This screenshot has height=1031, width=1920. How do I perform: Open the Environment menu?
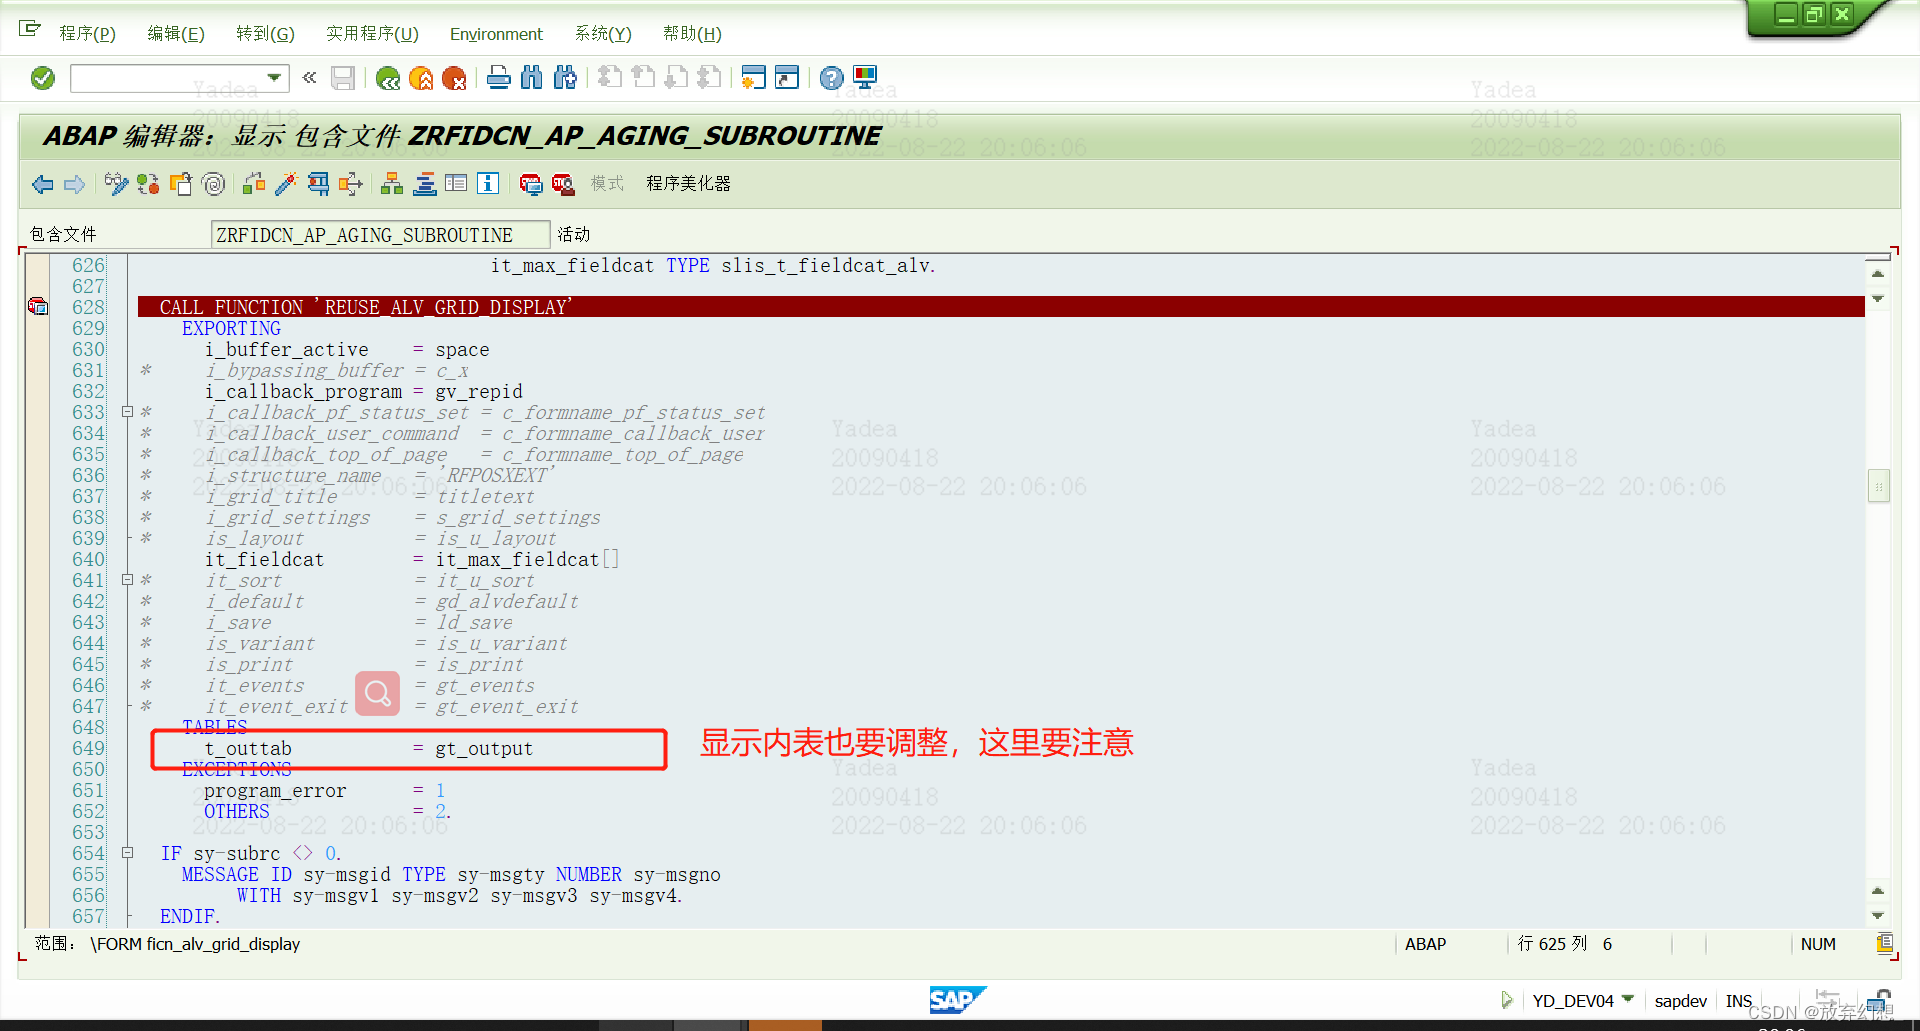496,33
